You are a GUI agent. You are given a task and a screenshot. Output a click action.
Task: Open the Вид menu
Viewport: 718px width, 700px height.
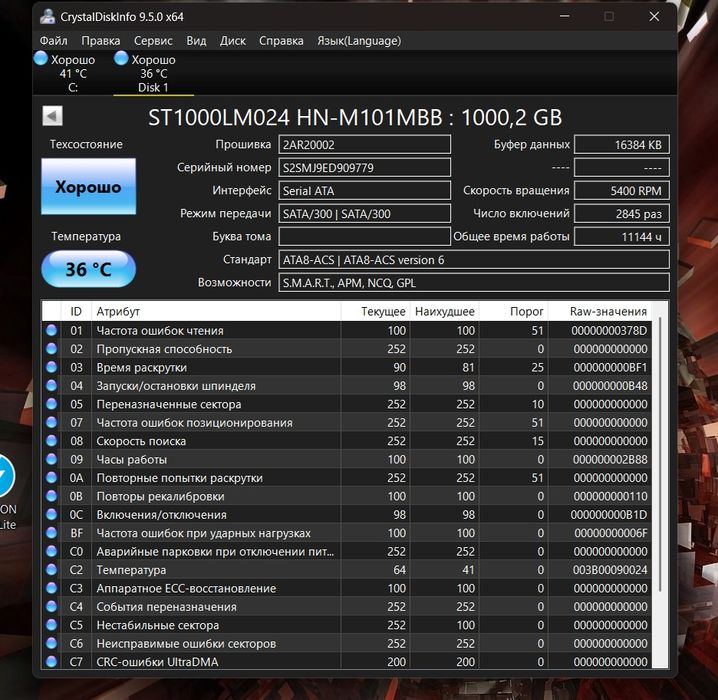[x=196, y=41]
